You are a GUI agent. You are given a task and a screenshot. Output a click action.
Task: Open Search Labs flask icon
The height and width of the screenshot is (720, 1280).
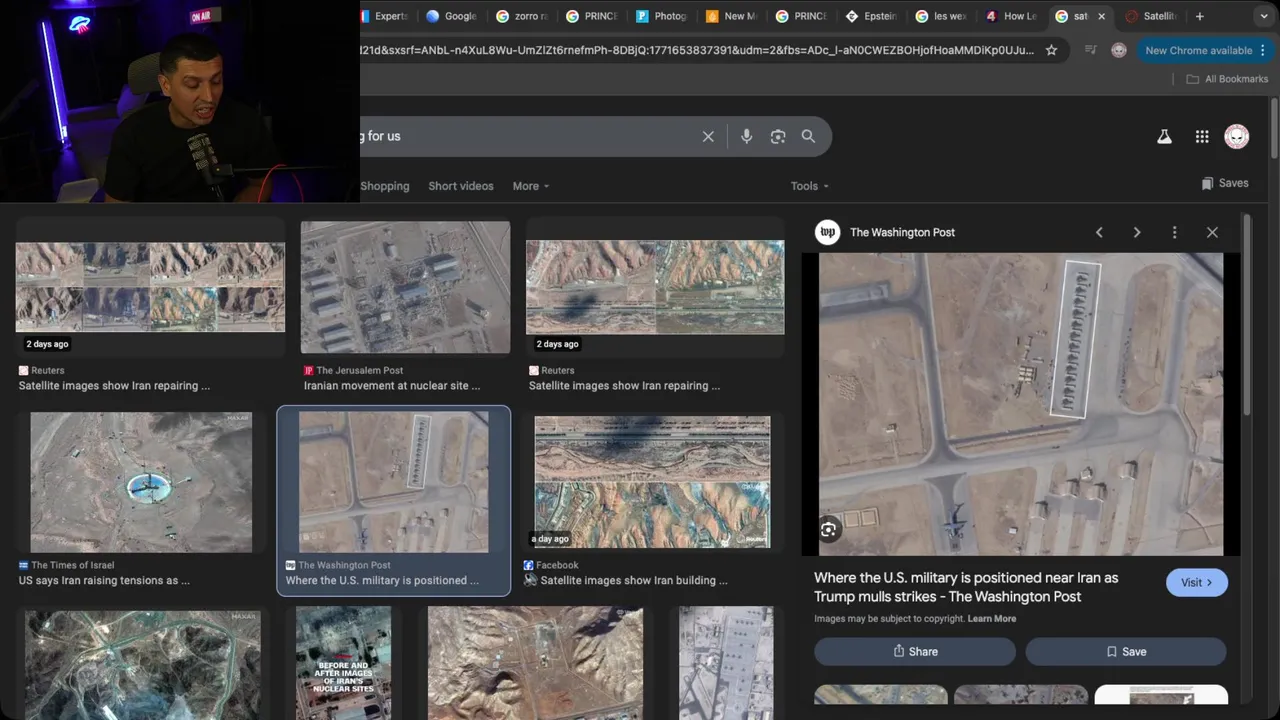tap(1164, 137)
